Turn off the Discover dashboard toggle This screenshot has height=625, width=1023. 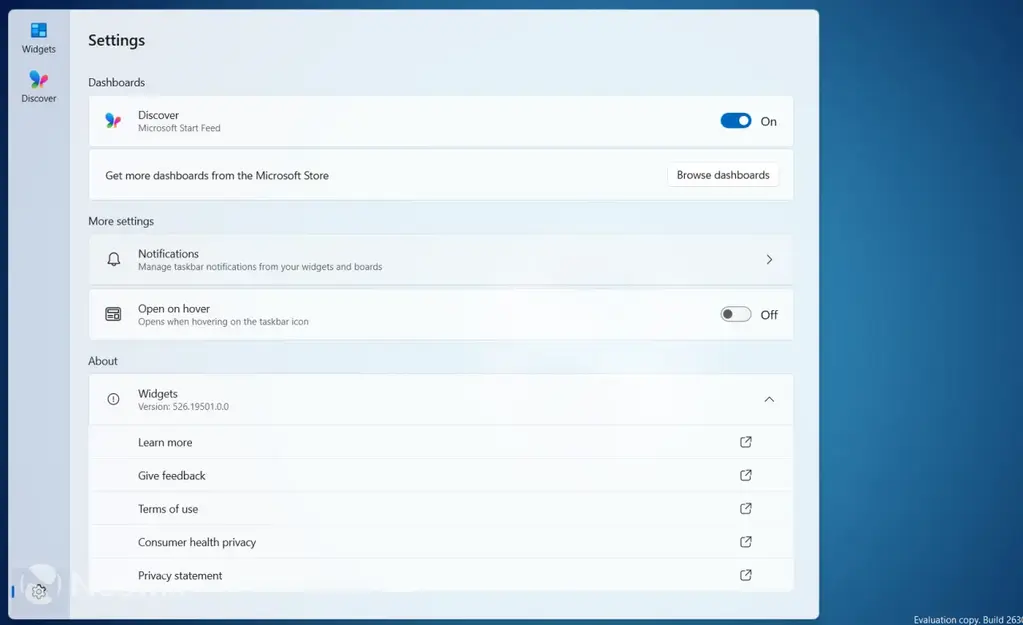[x=736, y=121]
